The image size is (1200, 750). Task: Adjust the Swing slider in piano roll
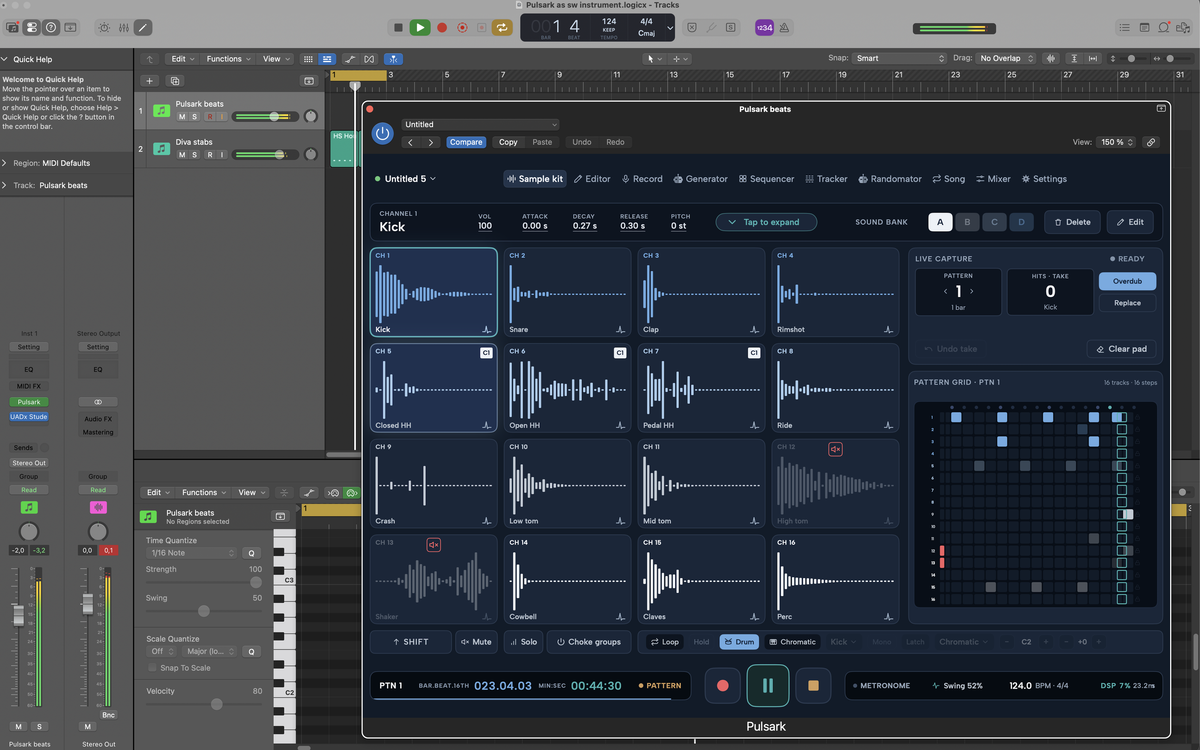coord(204,610)
